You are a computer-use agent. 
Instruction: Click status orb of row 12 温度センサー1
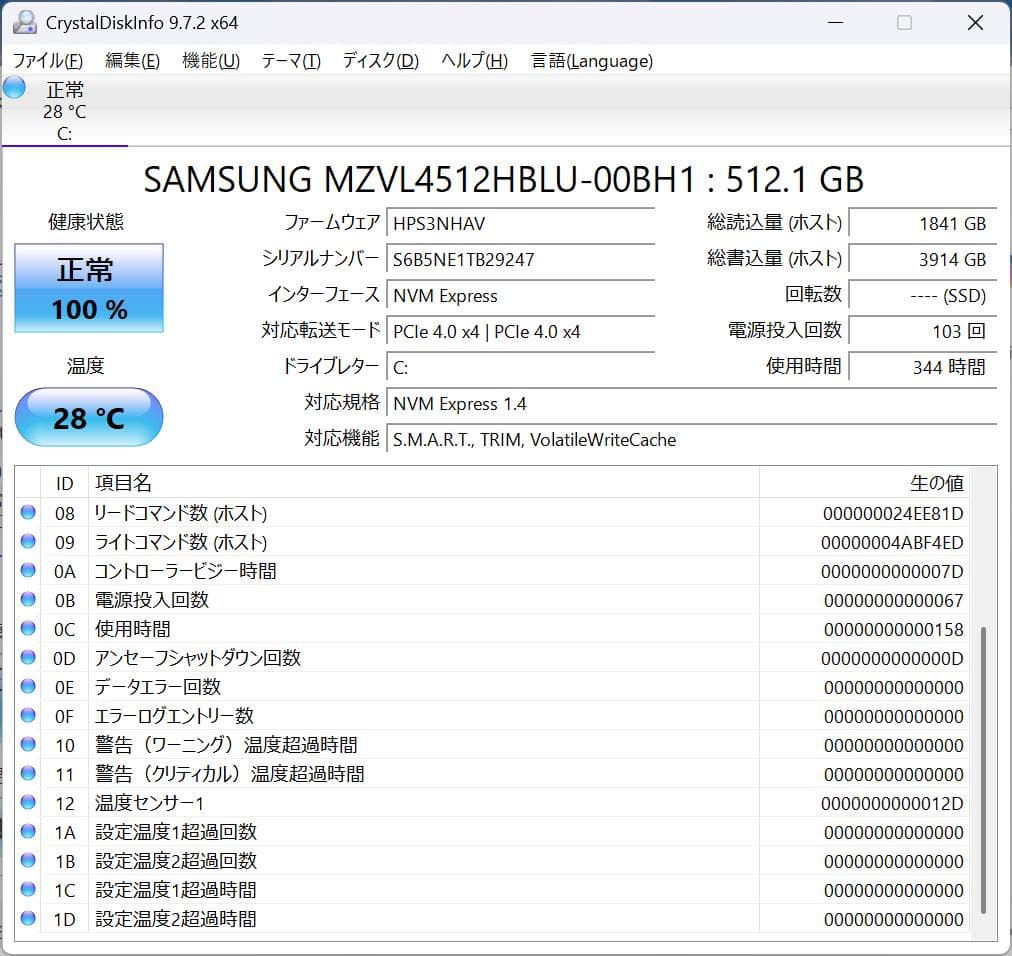coord(28,802)
